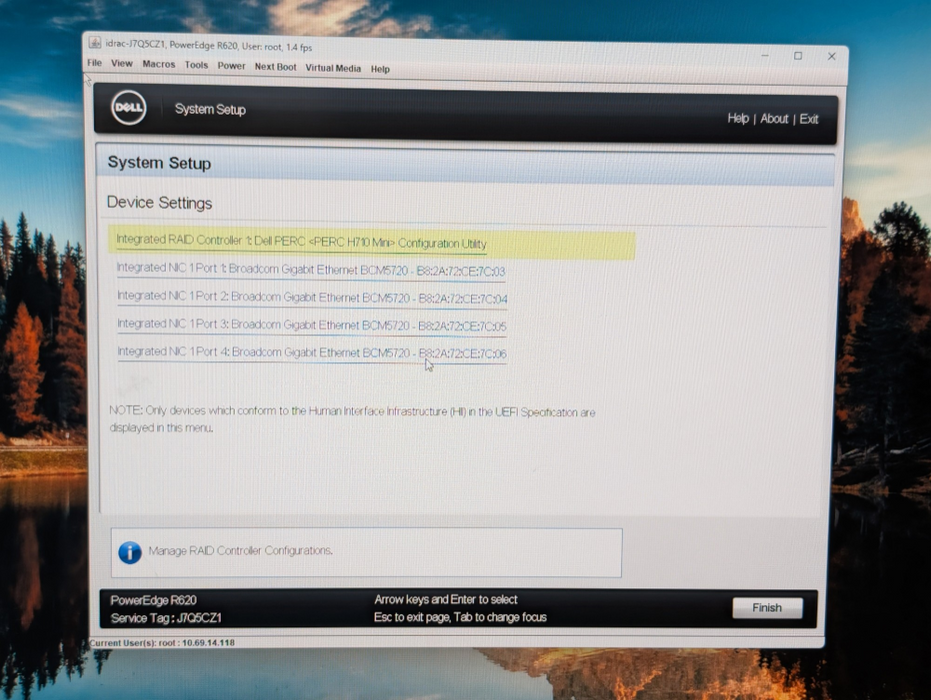The image size is (931, 700).
Task: Click the NOTE about UEFI Specification text
Action: coord(352,419)
